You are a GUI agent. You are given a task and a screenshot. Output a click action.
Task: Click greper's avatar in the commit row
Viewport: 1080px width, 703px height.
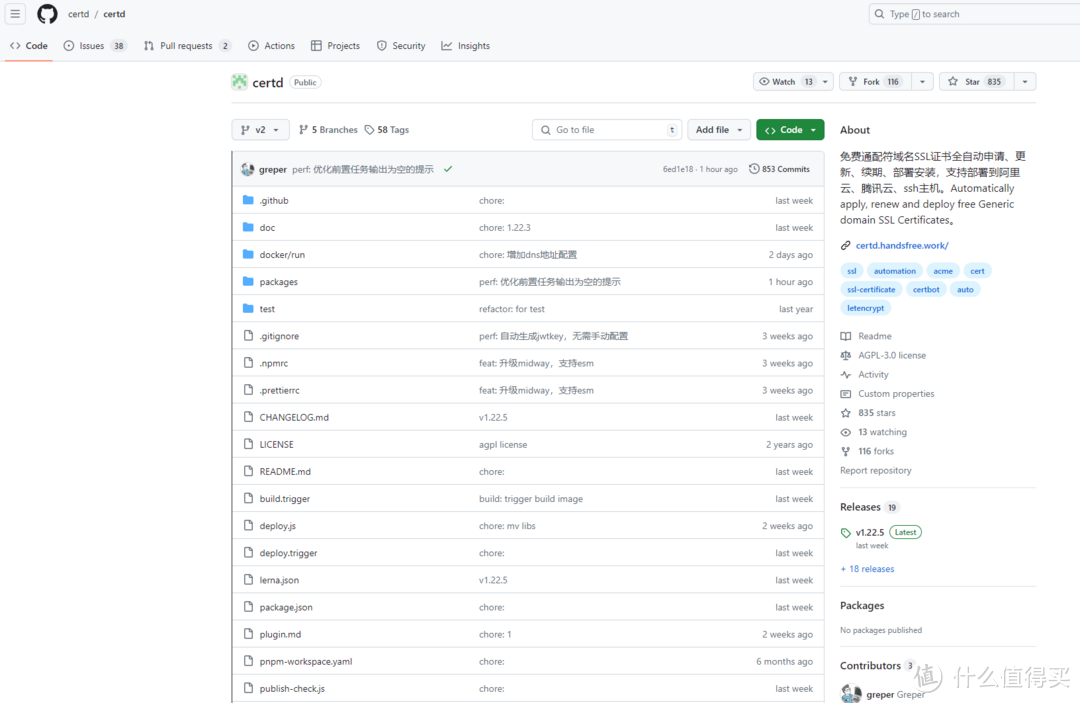pyautogui.click(x=247, y=169)
